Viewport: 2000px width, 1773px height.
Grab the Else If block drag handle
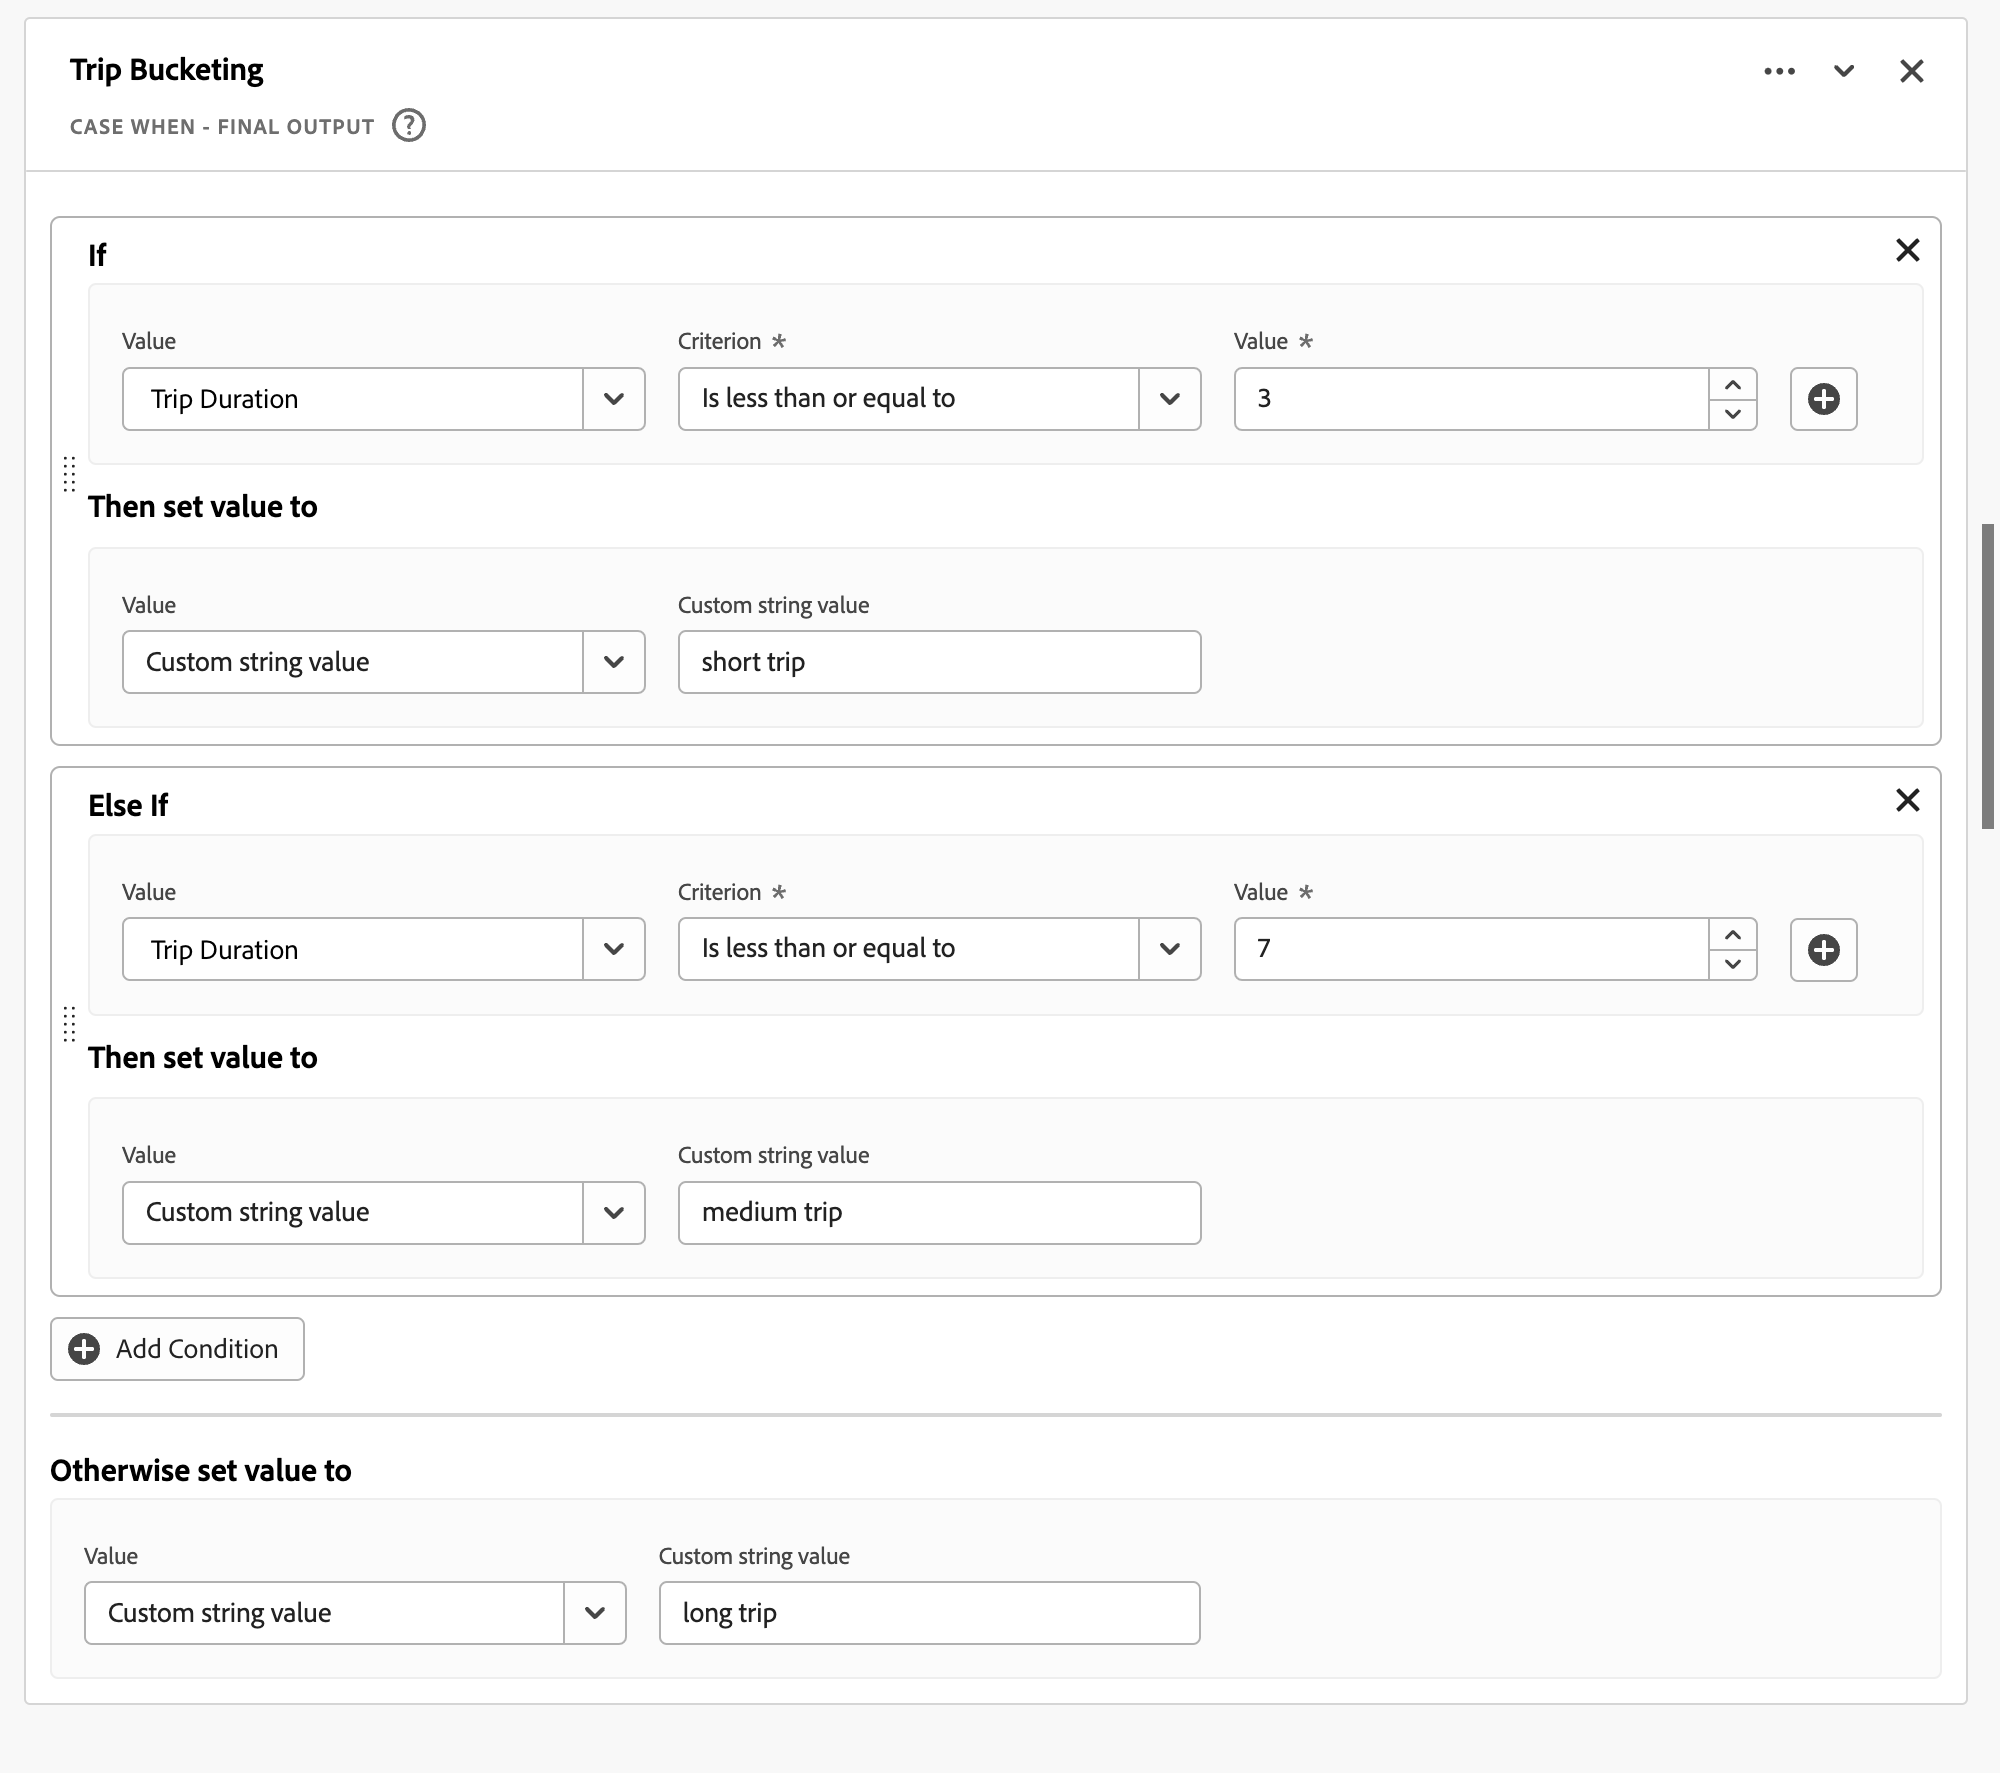pyautogui.click(x=69, y=1024)
